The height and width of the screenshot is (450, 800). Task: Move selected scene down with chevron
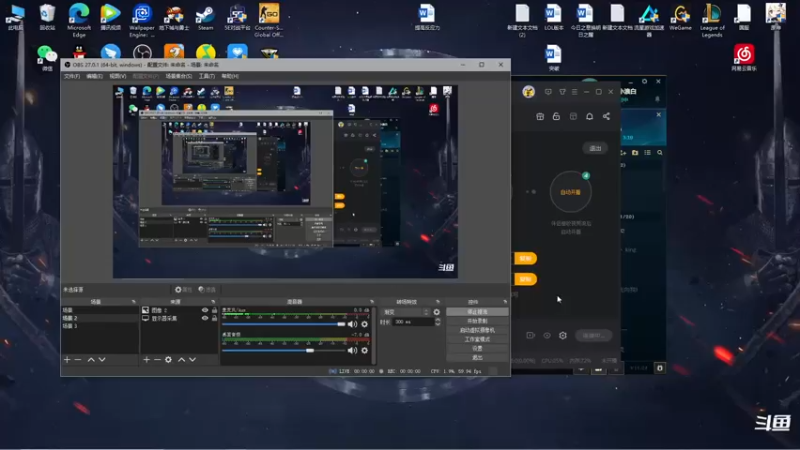[102, 360]
